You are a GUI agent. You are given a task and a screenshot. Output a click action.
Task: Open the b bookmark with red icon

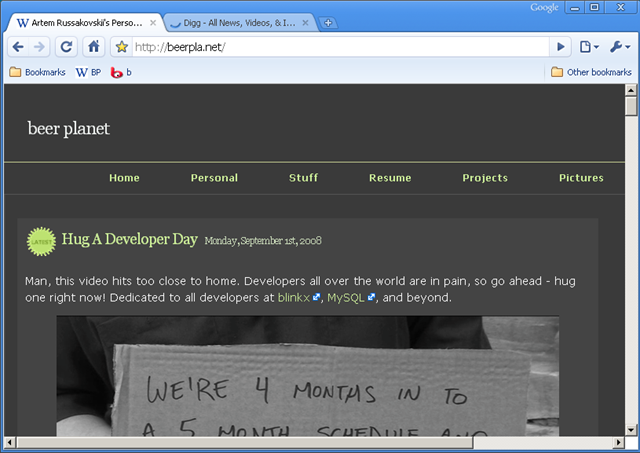[121, 72]
